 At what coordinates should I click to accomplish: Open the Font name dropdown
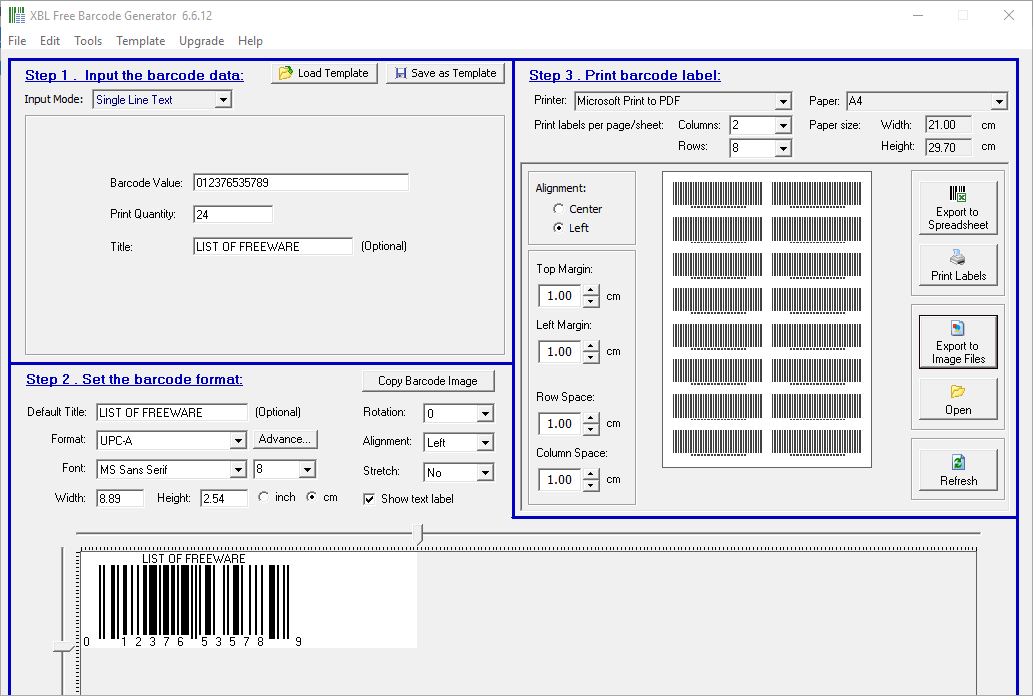click(238, 470)
